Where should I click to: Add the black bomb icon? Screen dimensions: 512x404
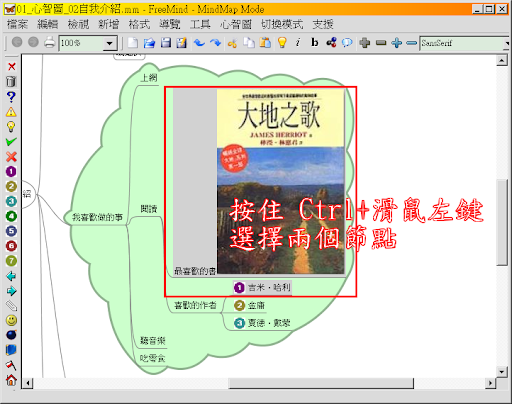click(11, 335)
